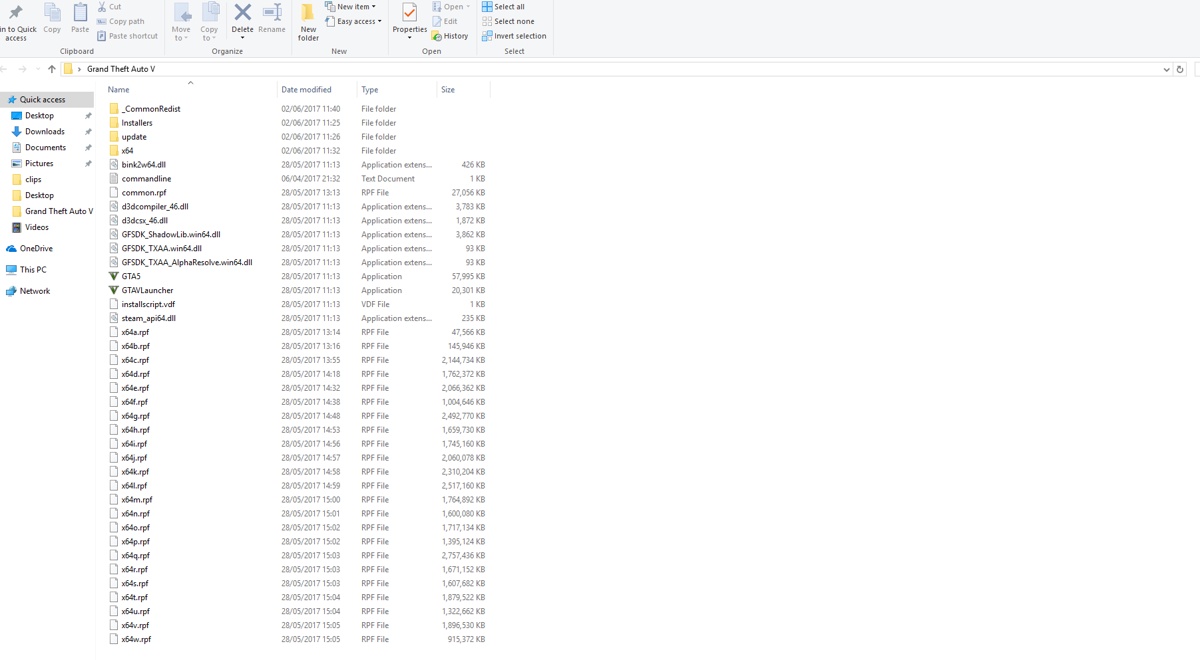Click the Rename icon in the ribbon

click(272, 12)
